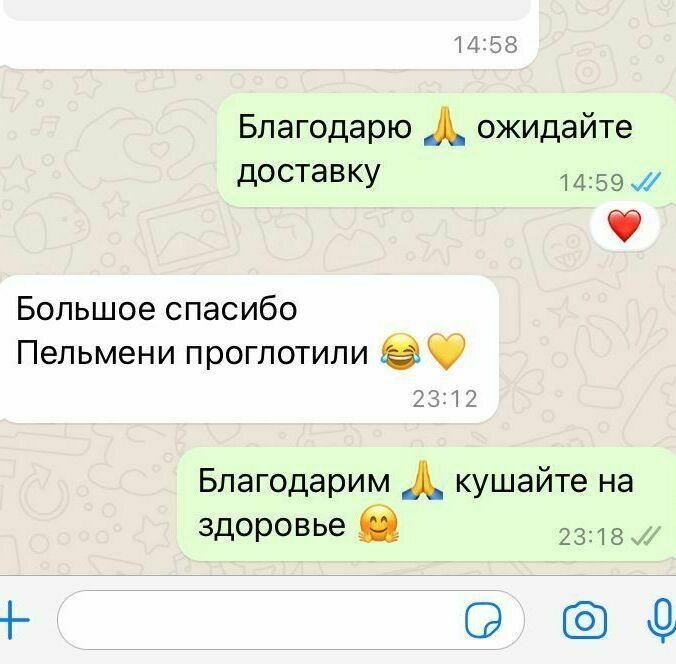The width and height of the screenshot is (676, 664).
Task: Tap the red heart reaction bubble
Action: coord(625,226)
